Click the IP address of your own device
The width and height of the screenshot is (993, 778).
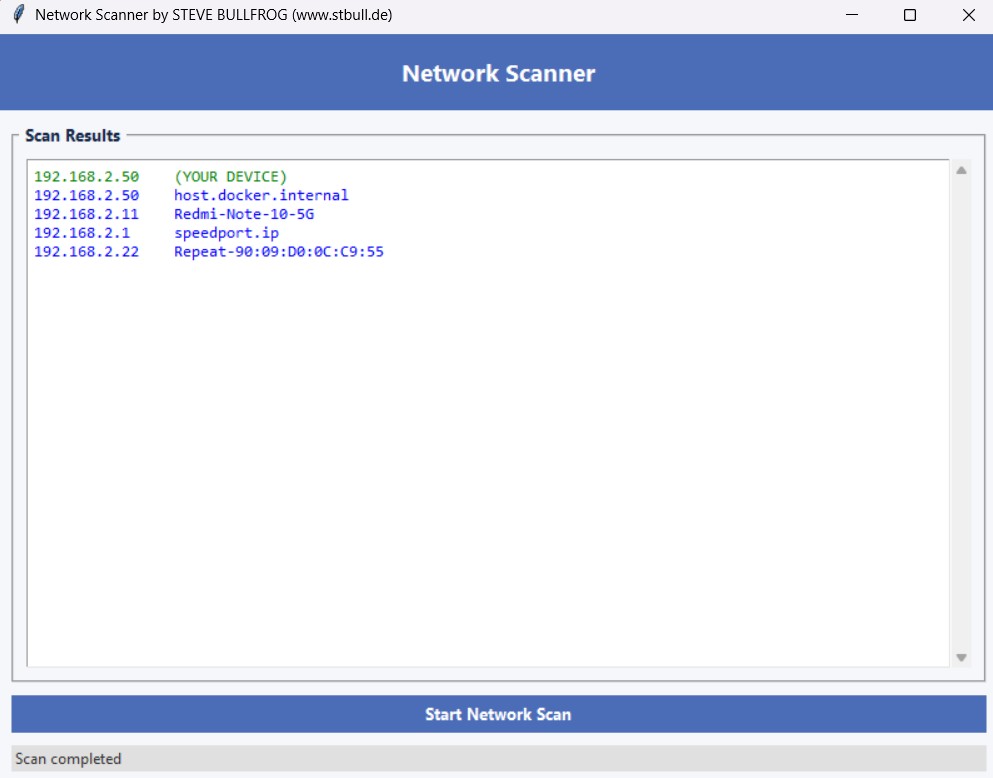tap(85, 176)
